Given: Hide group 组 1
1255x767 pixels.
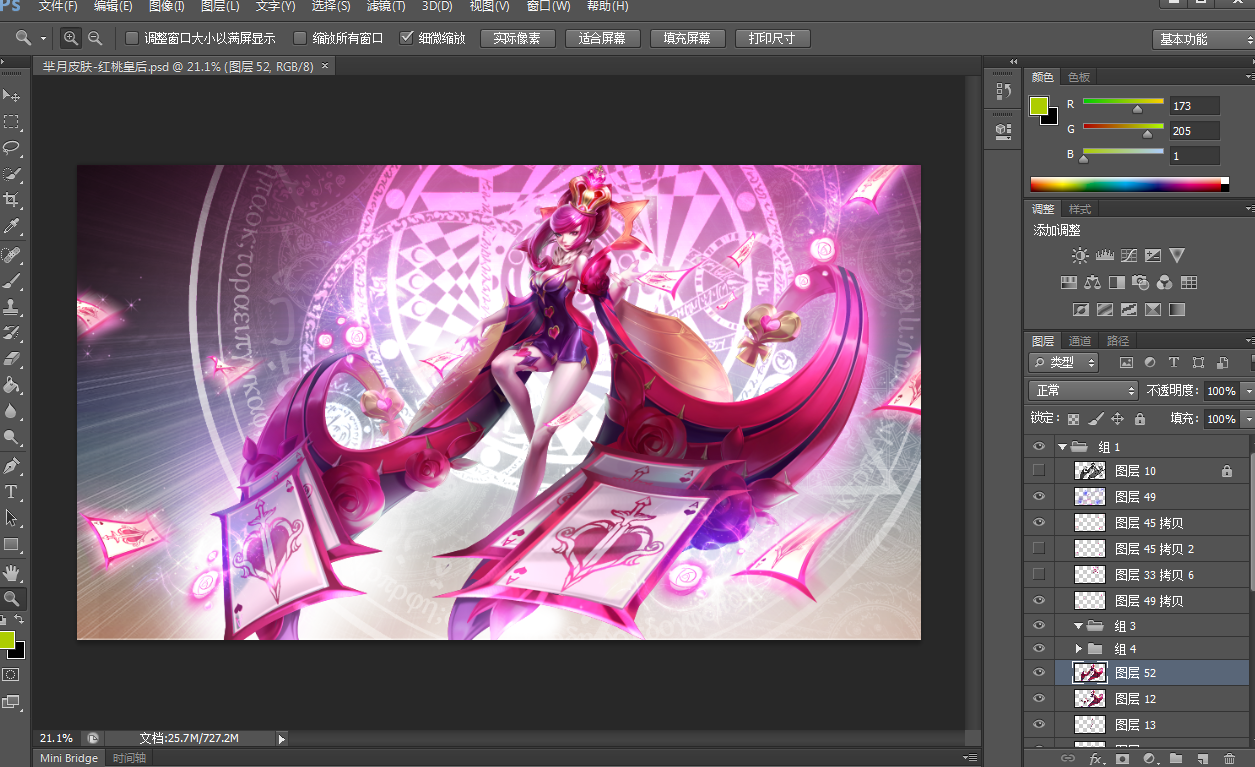Looking at the screenshot, I should (1039, 446).
